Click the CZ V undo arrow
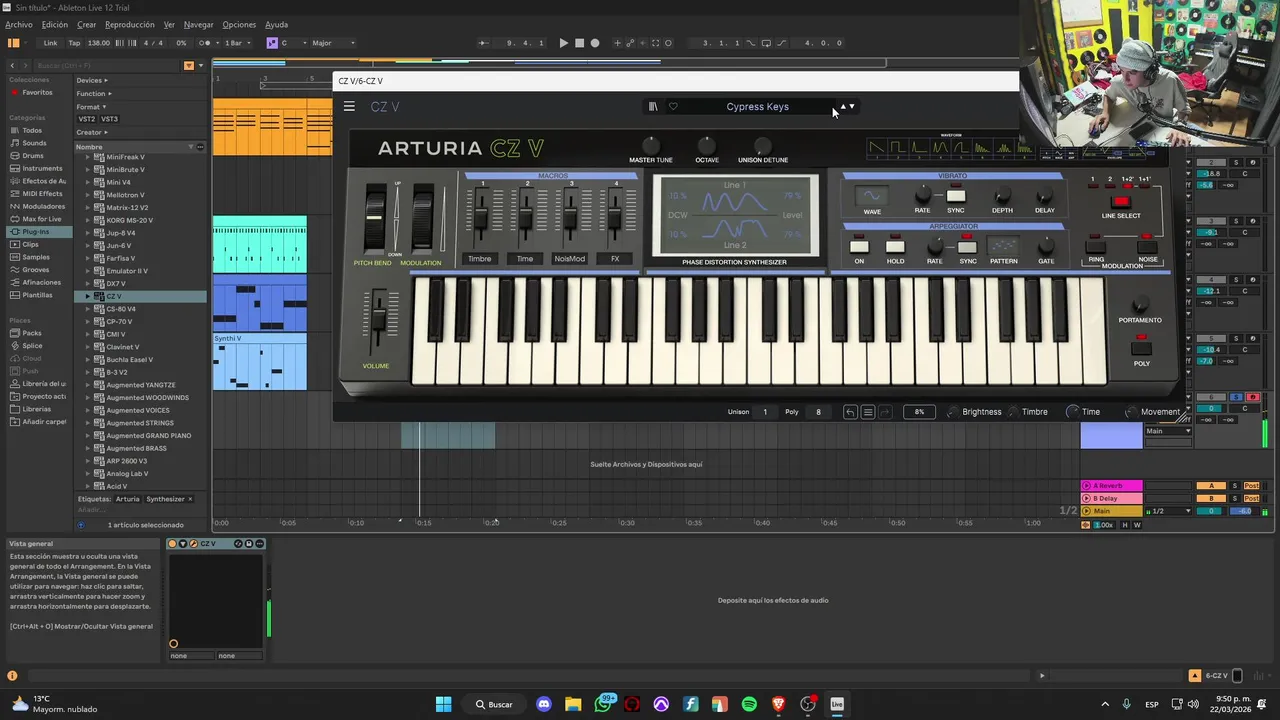 [x=850, y=412]
